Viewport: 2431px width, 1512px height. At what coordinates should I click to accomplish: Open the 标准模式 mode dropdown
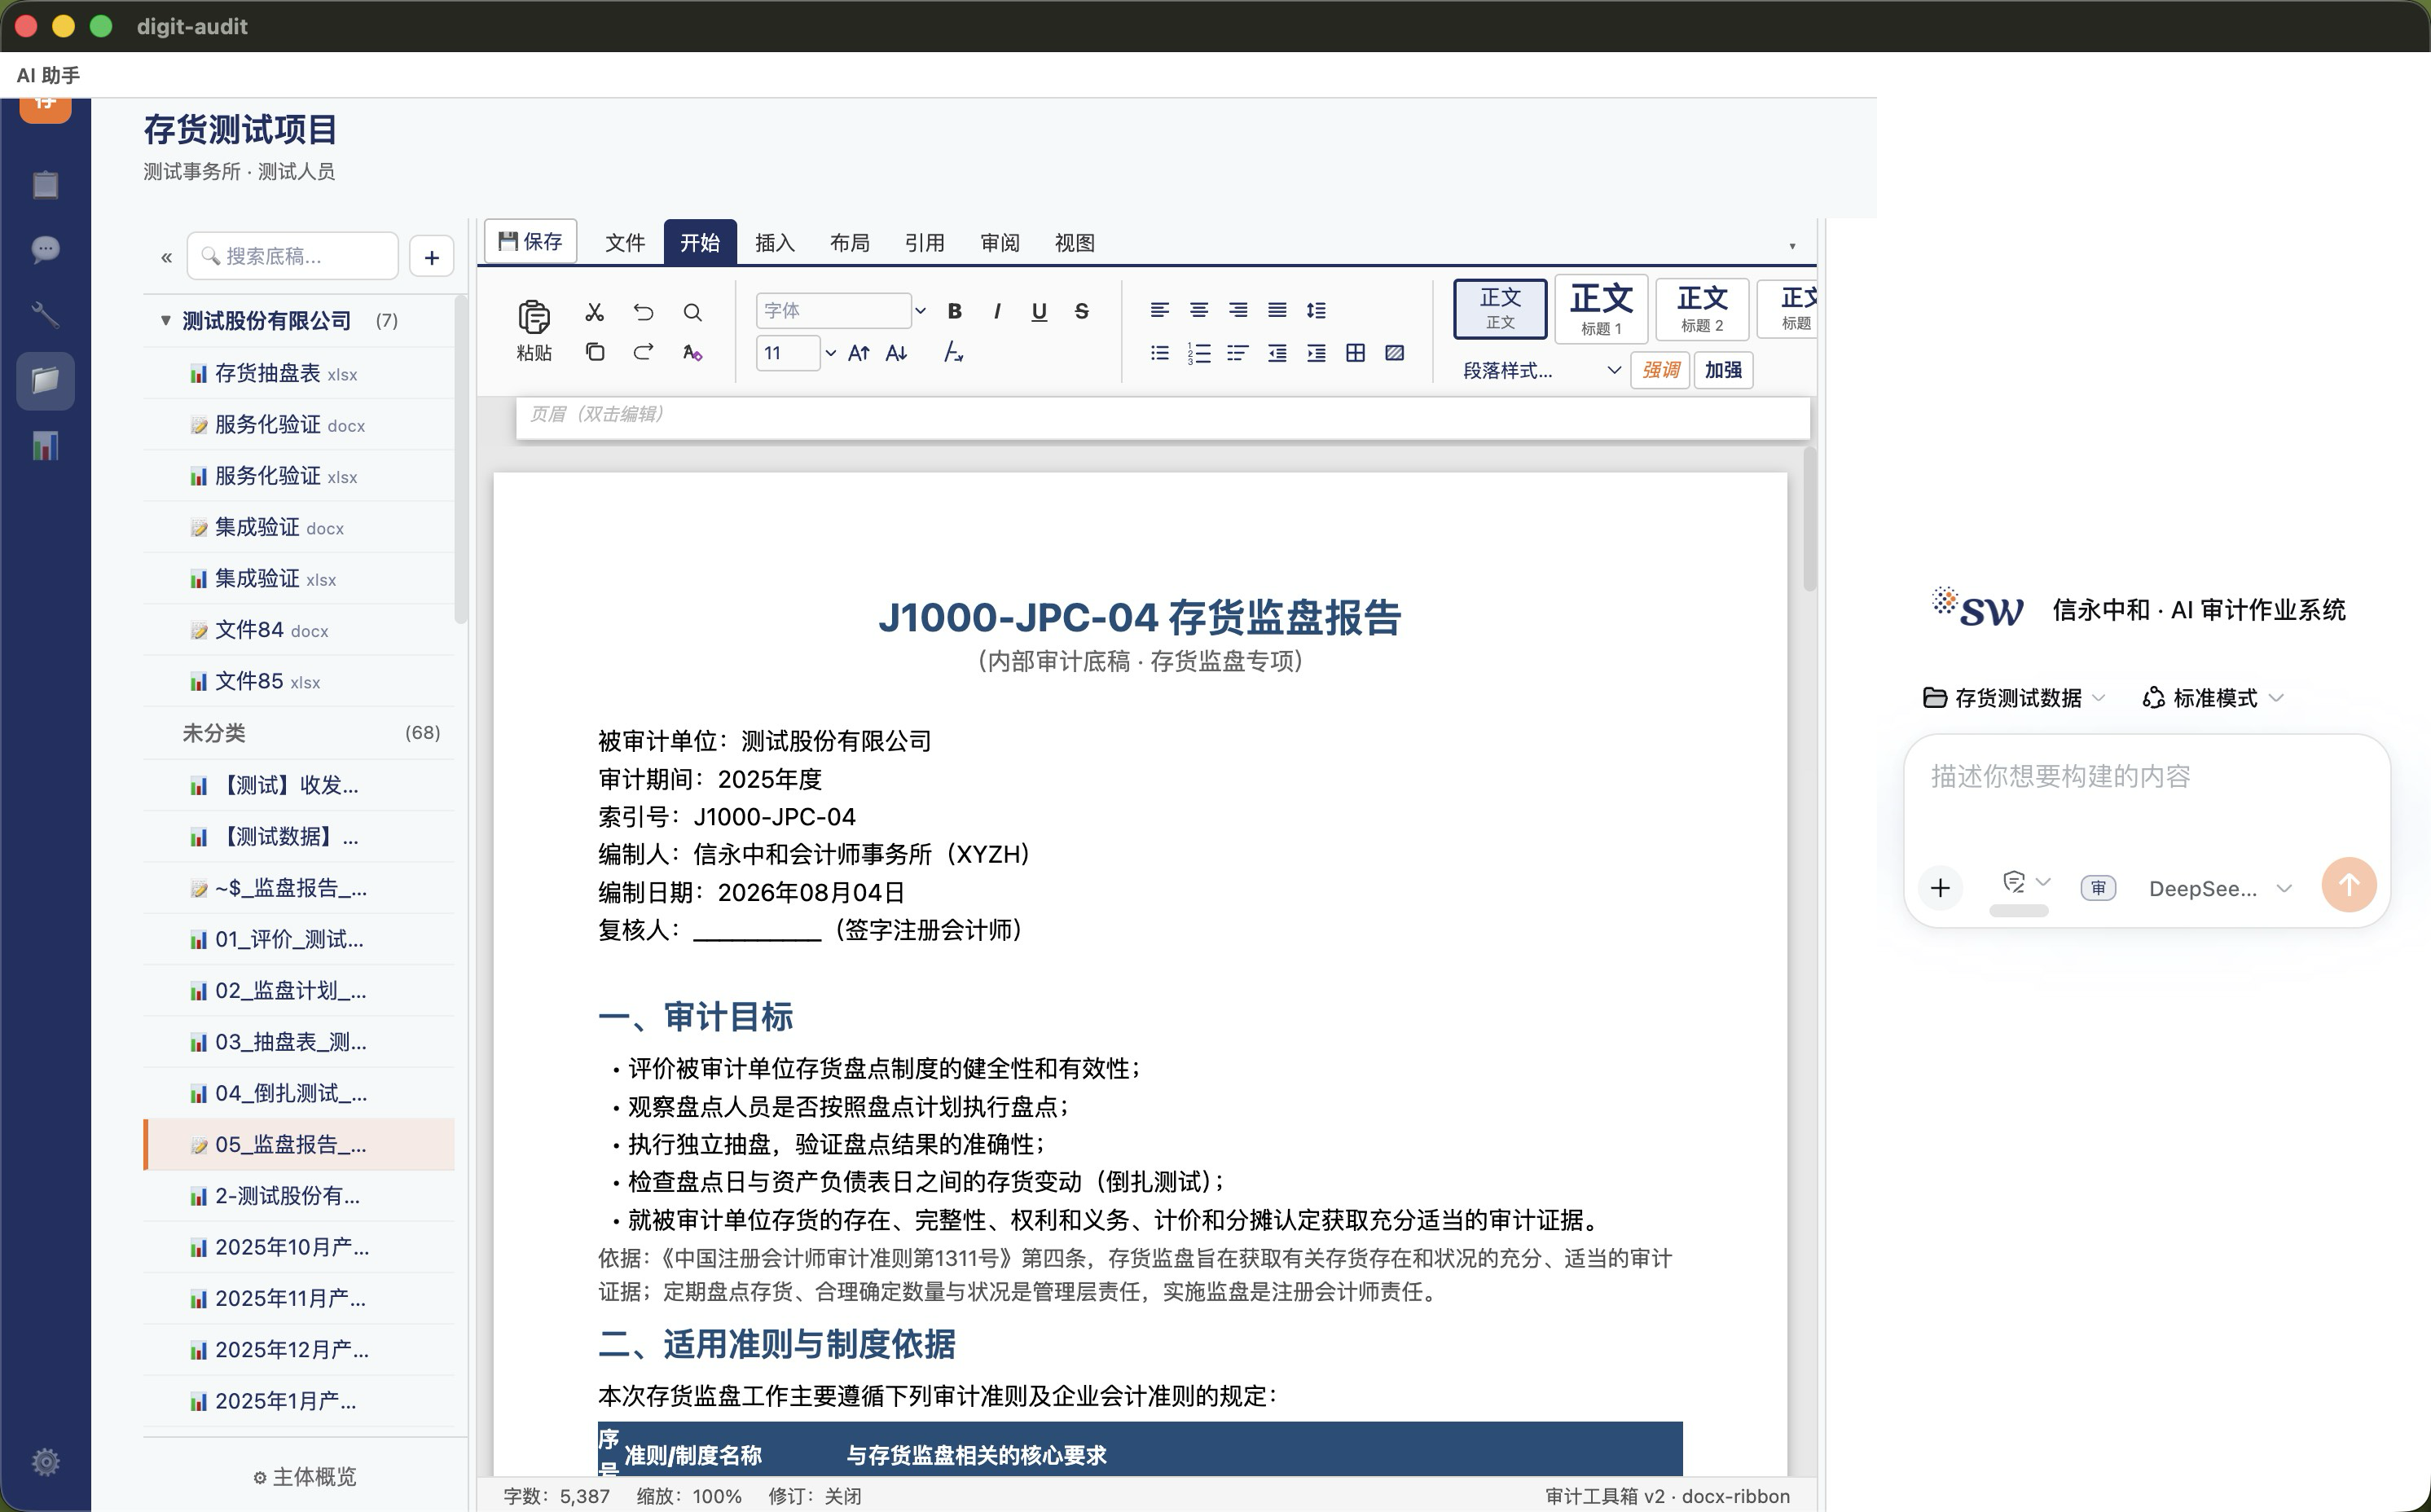pyautogui.click(x=2213, y=698)
